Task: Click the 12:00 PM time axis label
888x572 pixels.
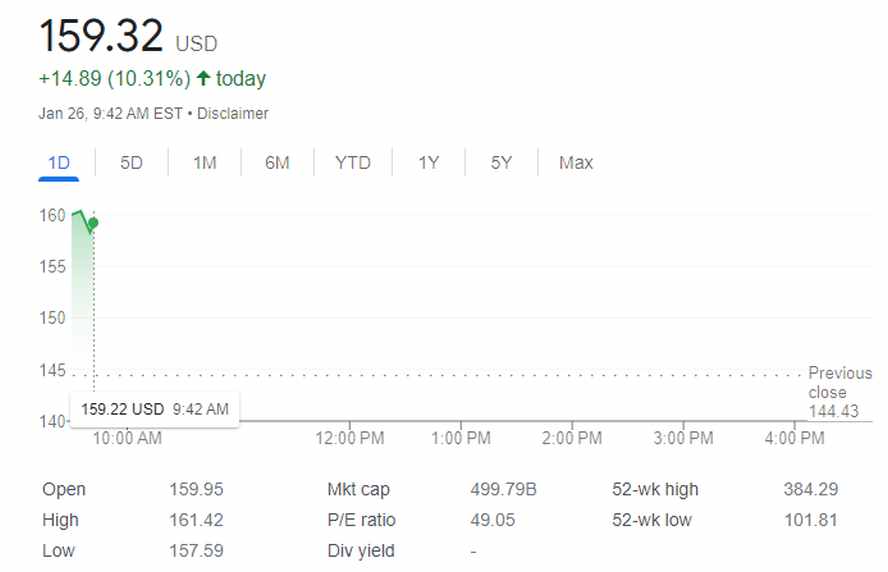Action: coord(349,438)
